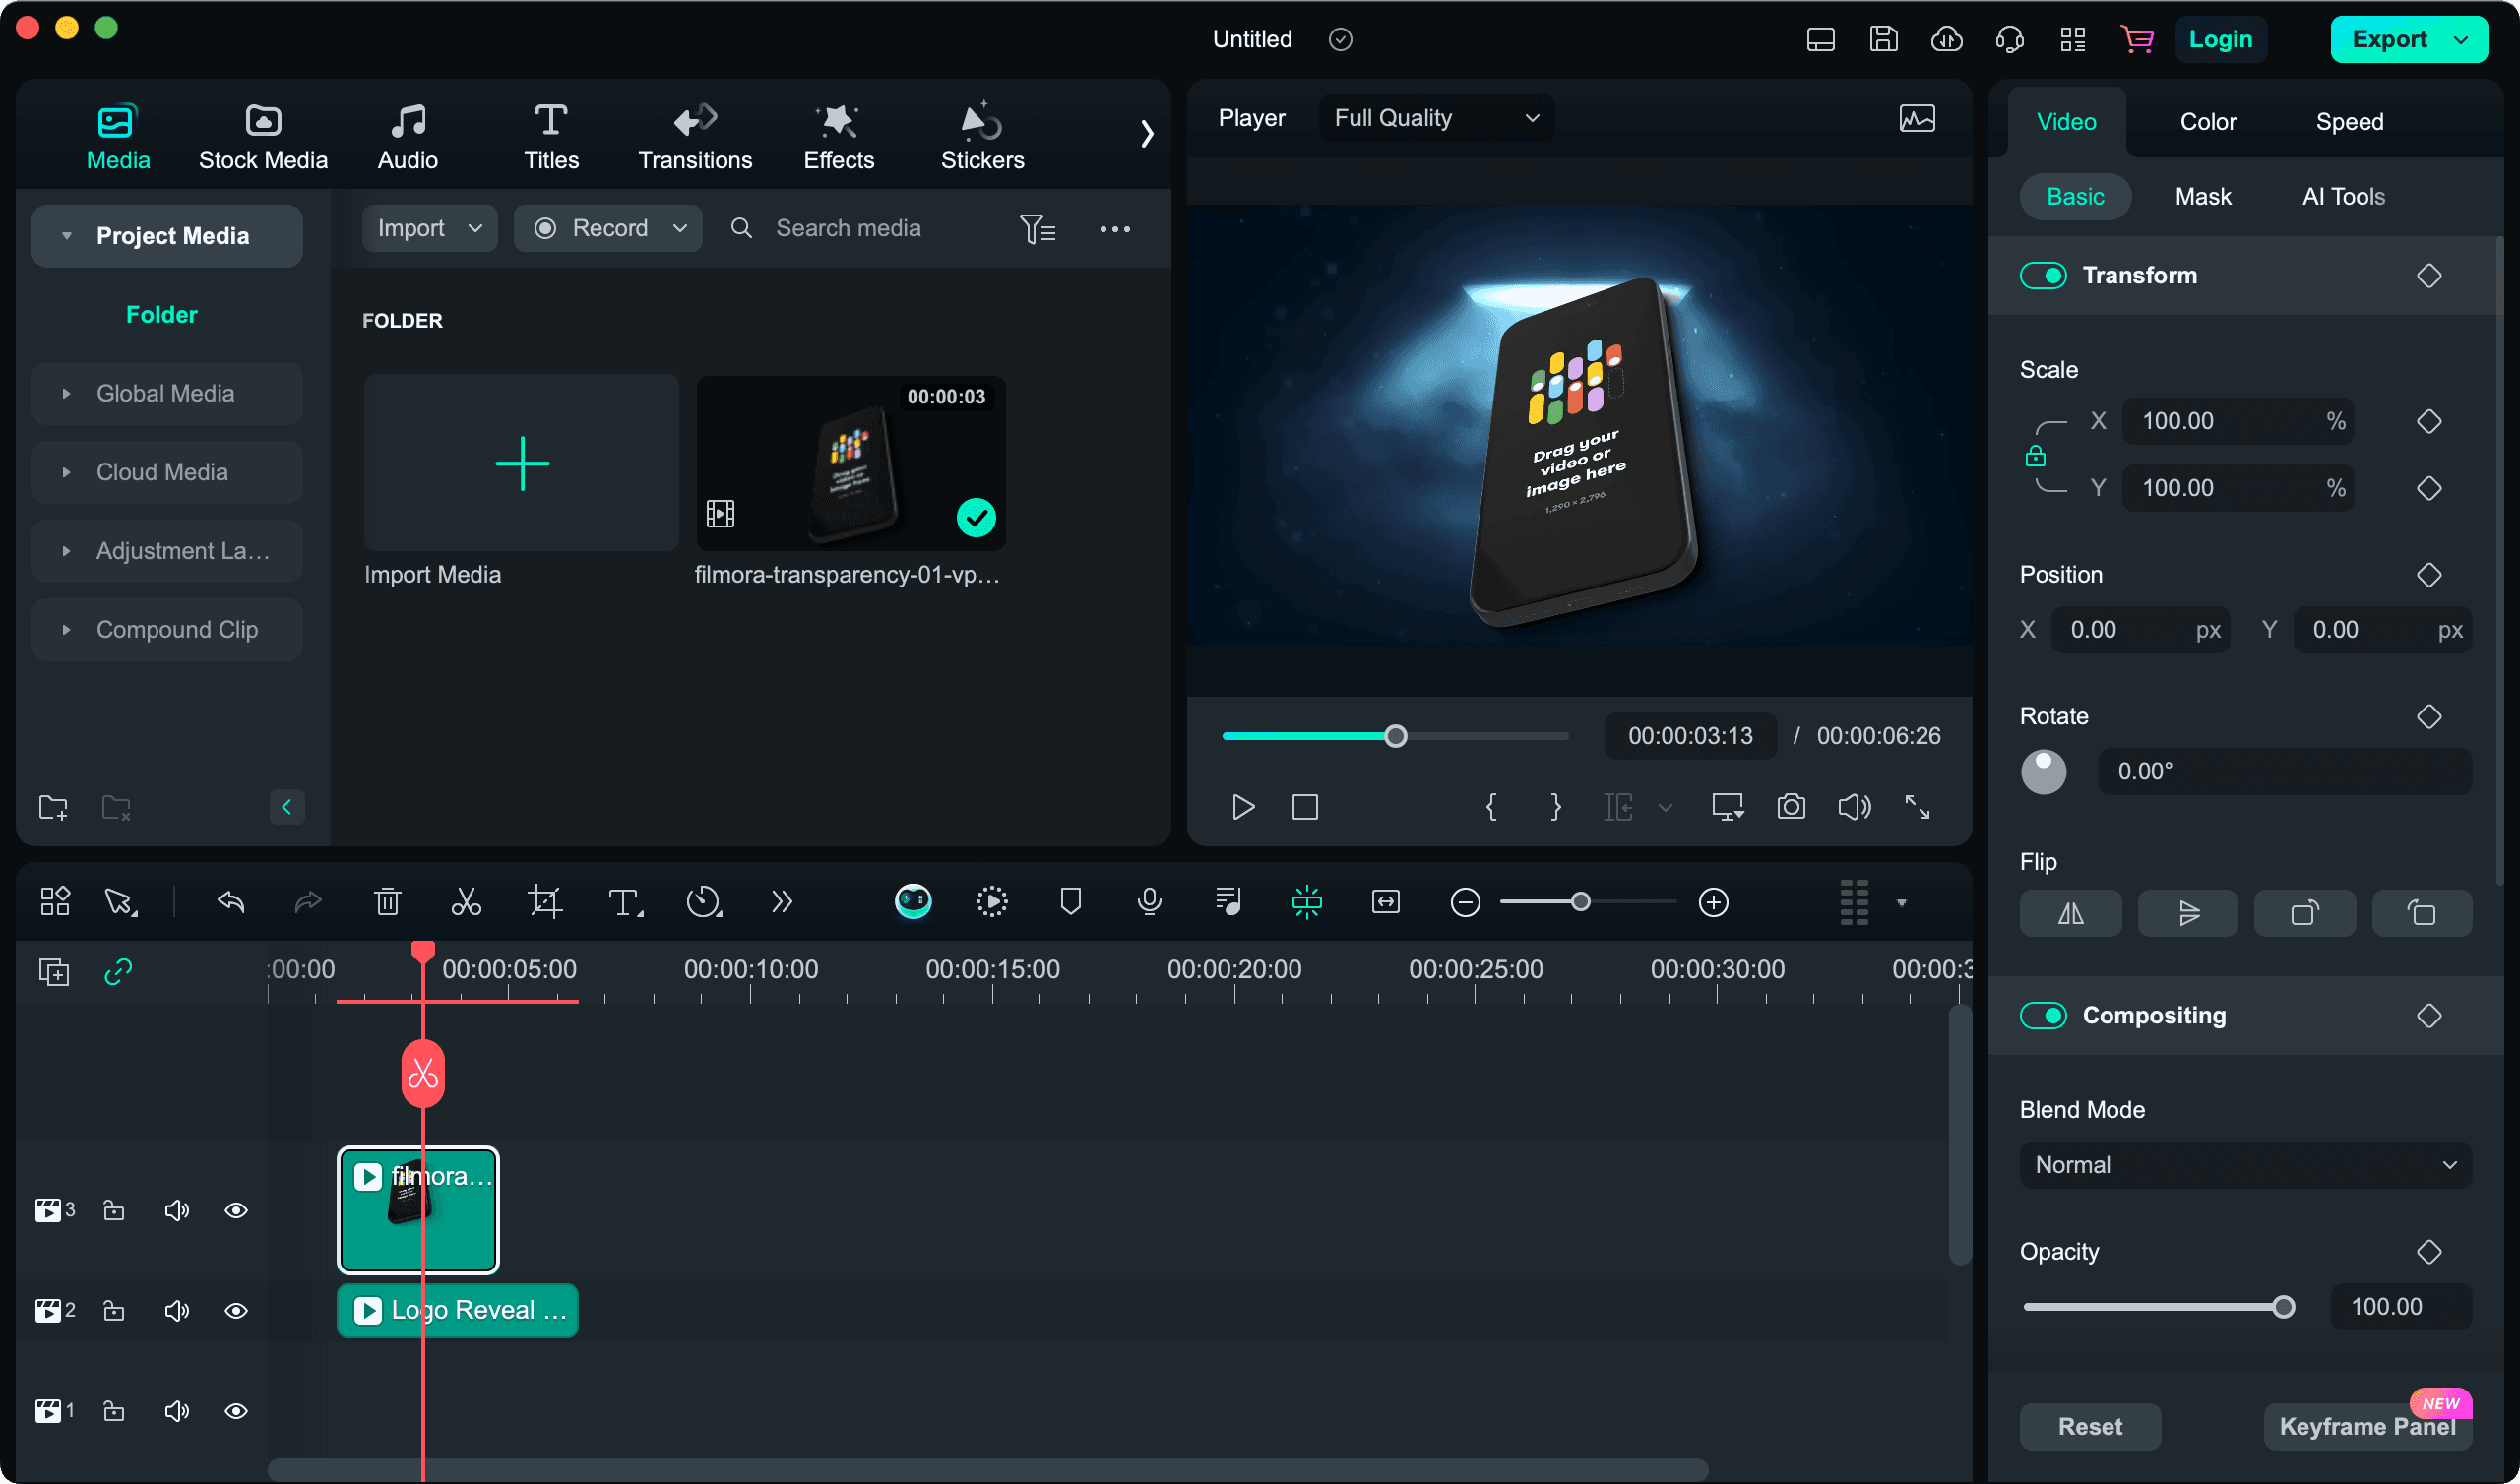Open the Stickers panel
The image size is (2520, 1484).
tap(982, 135)
